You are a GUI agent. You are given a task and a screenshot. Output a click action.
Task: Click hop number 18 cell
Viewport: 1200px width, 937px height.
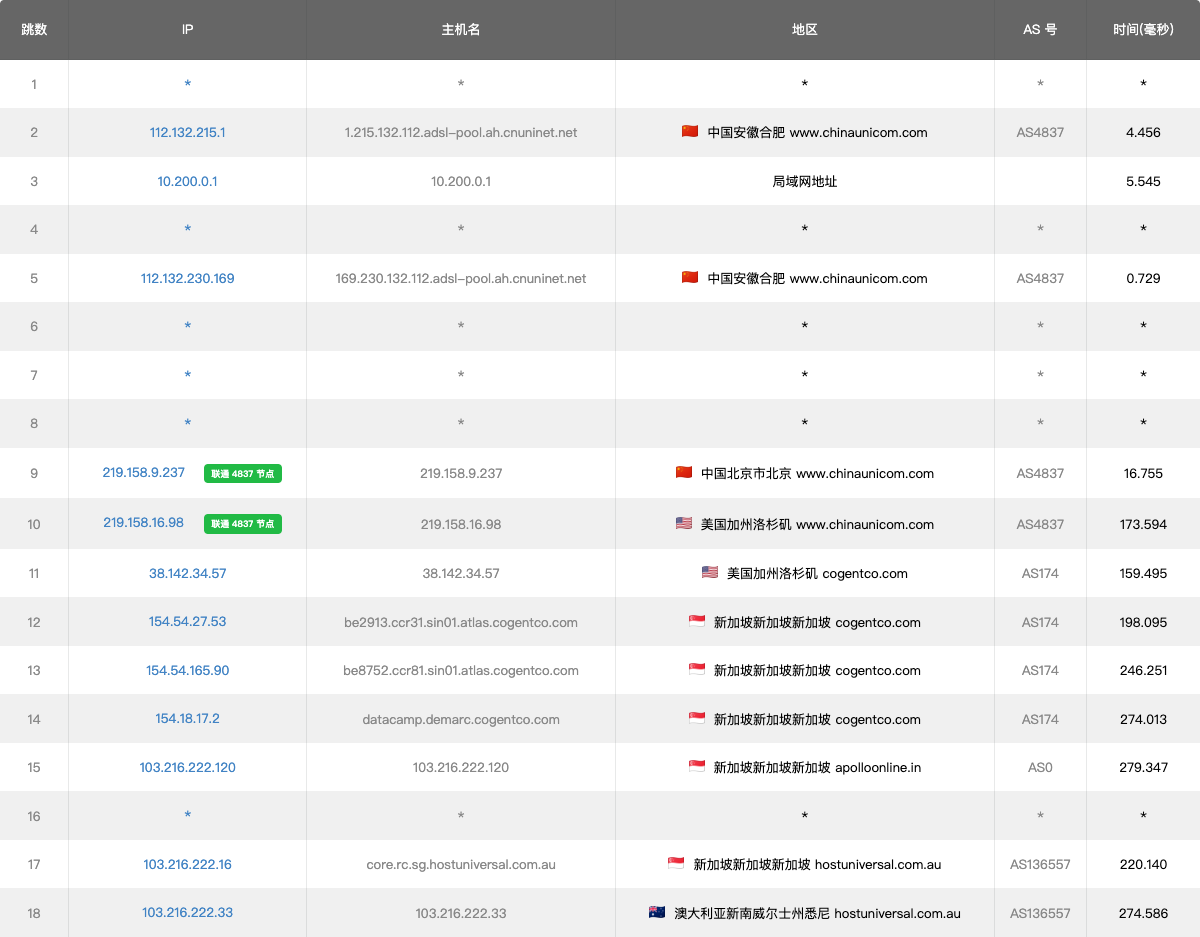(x=34, y=913)
